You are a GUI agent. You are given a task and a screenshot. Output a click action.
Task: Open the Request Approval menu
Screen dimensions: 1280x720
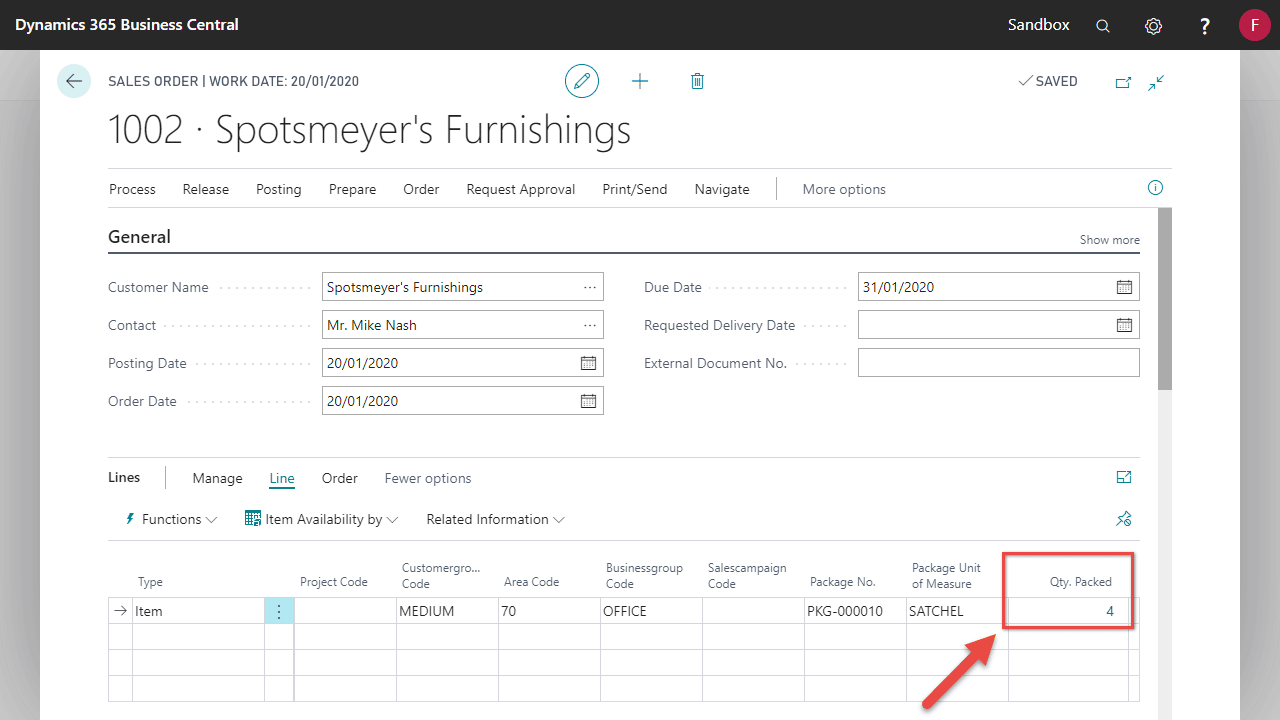click(520, 189)
